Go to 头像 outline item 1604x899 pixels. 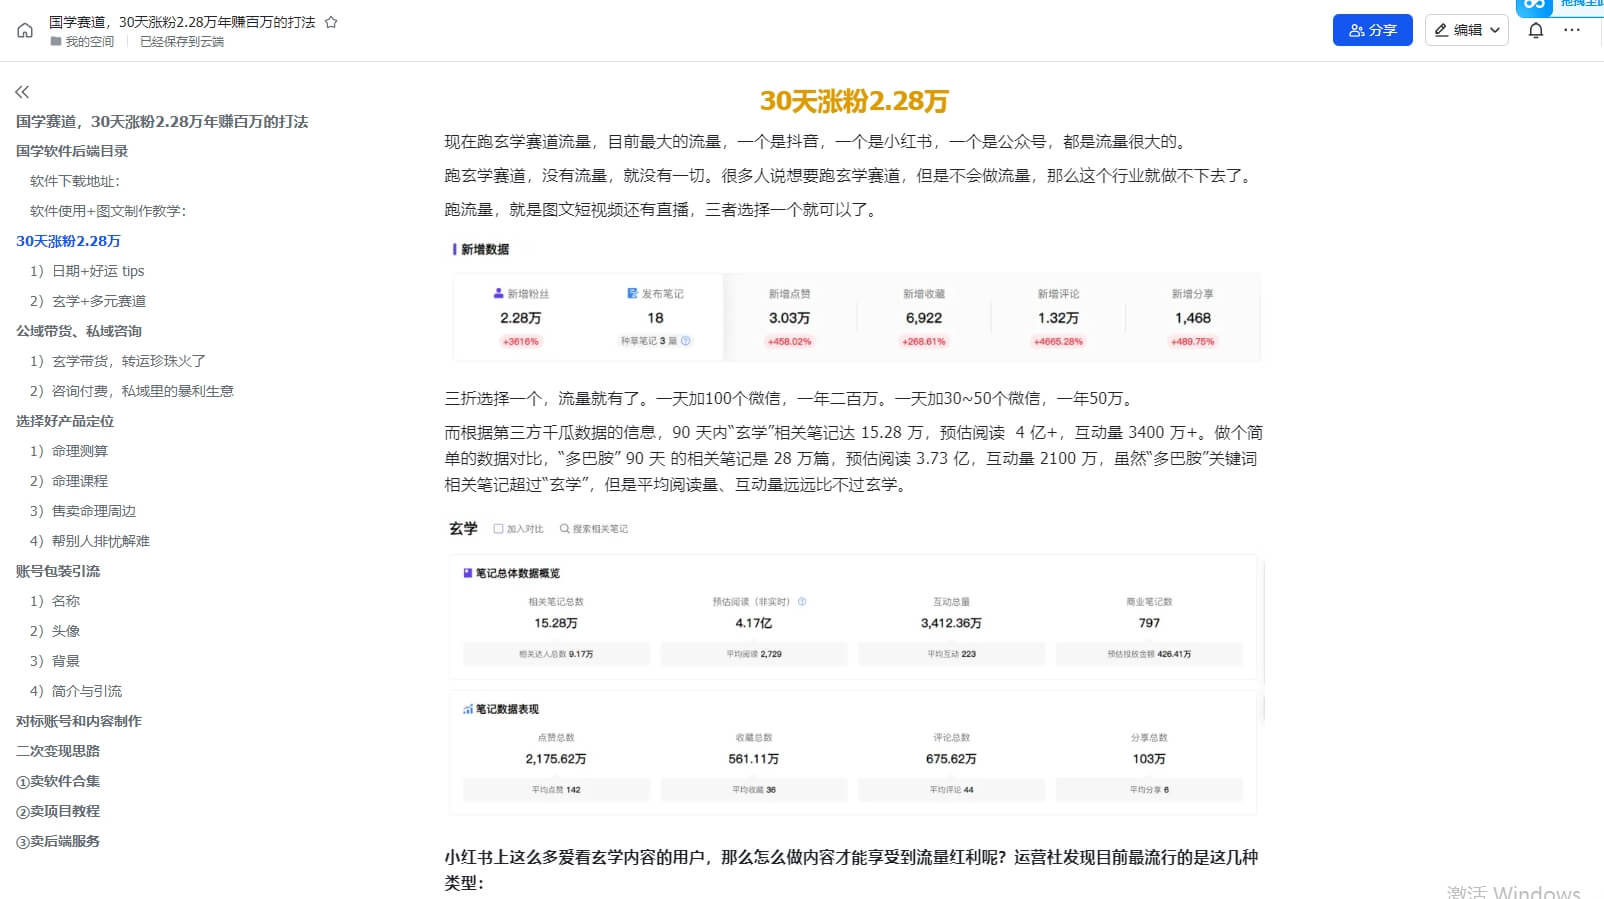55,631
